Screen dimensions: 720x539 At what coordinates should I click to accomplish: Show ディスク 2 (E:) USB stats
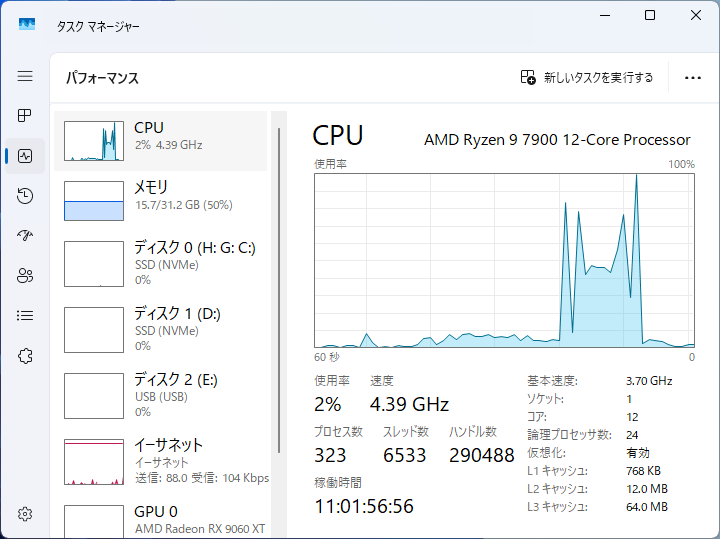pyautogui.click(x=165, y=395)
